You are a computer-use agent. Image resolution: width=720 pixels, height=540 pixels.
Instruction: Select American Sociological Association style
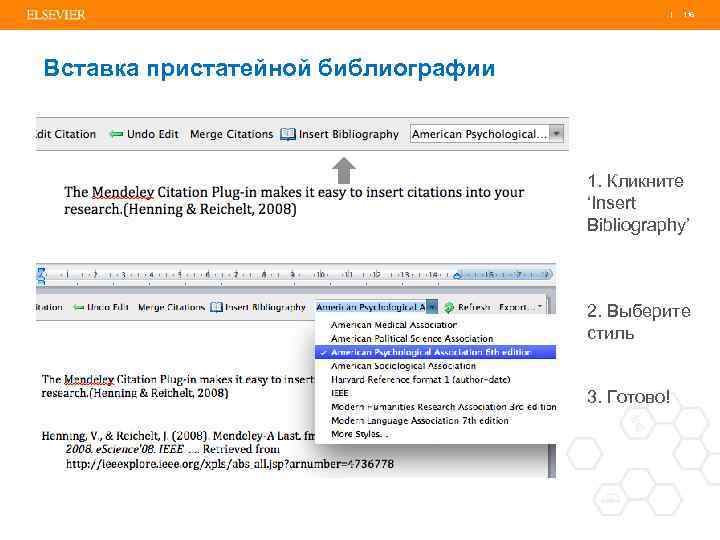(403, 366)
